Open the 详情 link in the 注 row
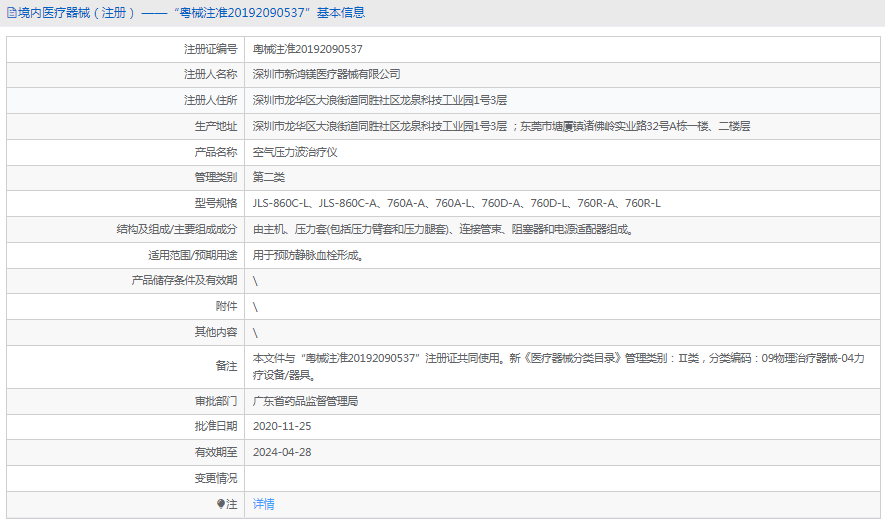The width and height of the screenshot is (885, 525). [264, 504]
